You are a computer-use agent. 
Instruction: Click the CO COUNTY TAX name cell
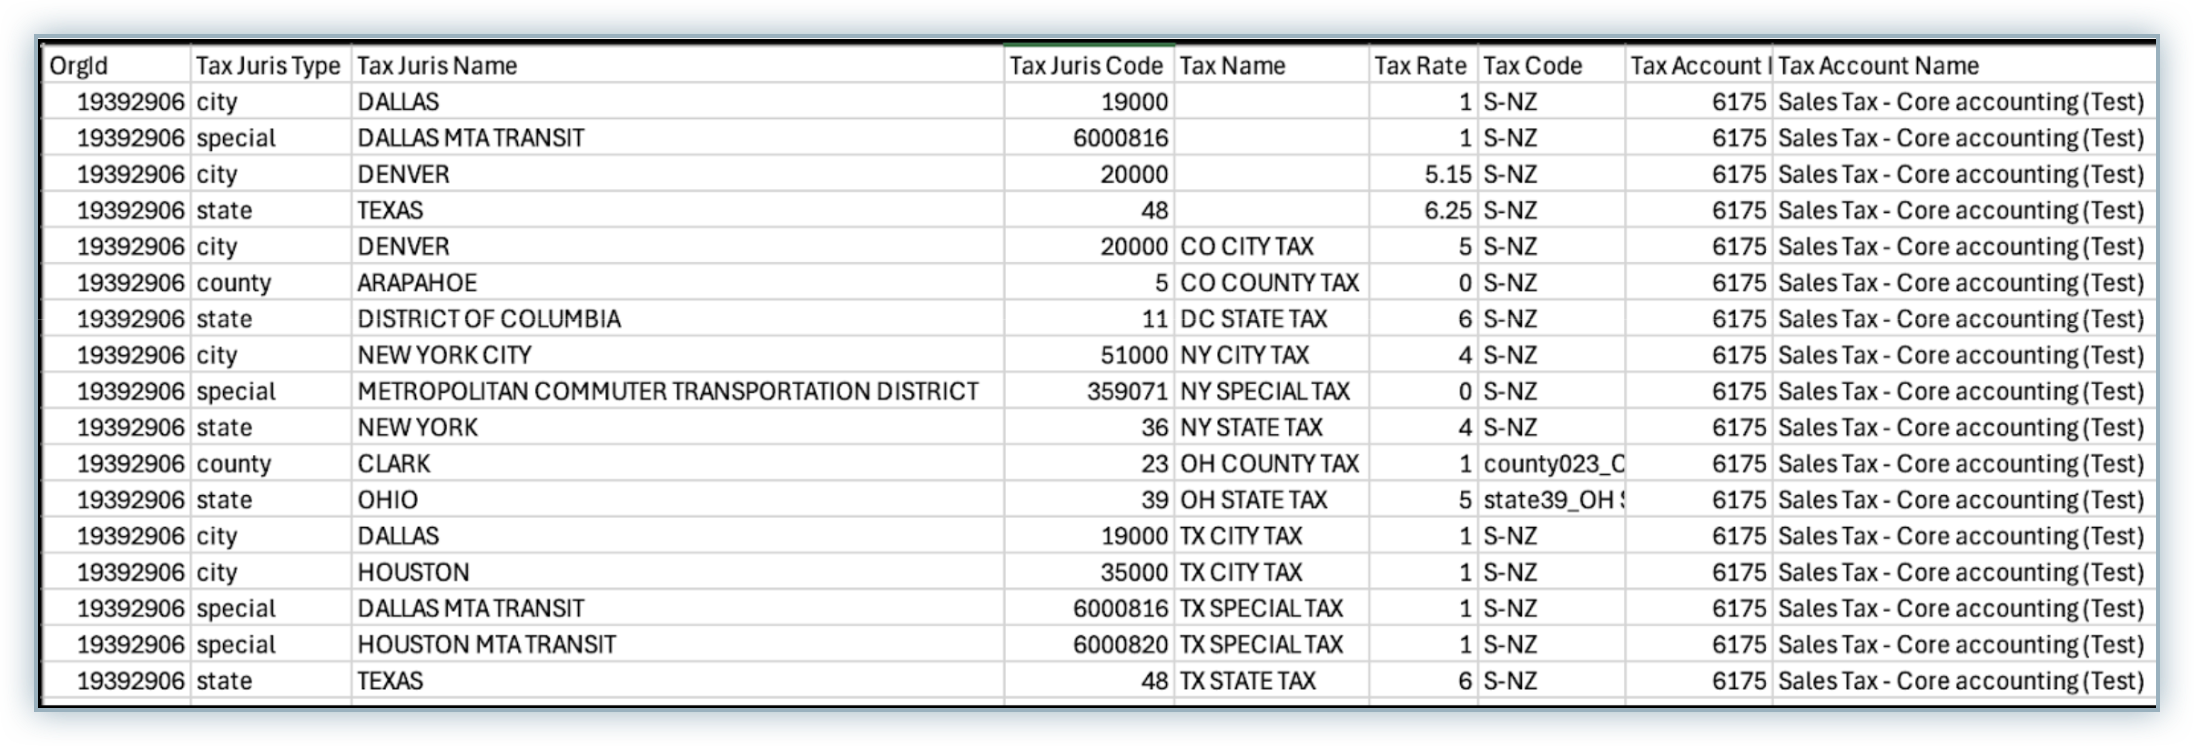click(1270, 283)
